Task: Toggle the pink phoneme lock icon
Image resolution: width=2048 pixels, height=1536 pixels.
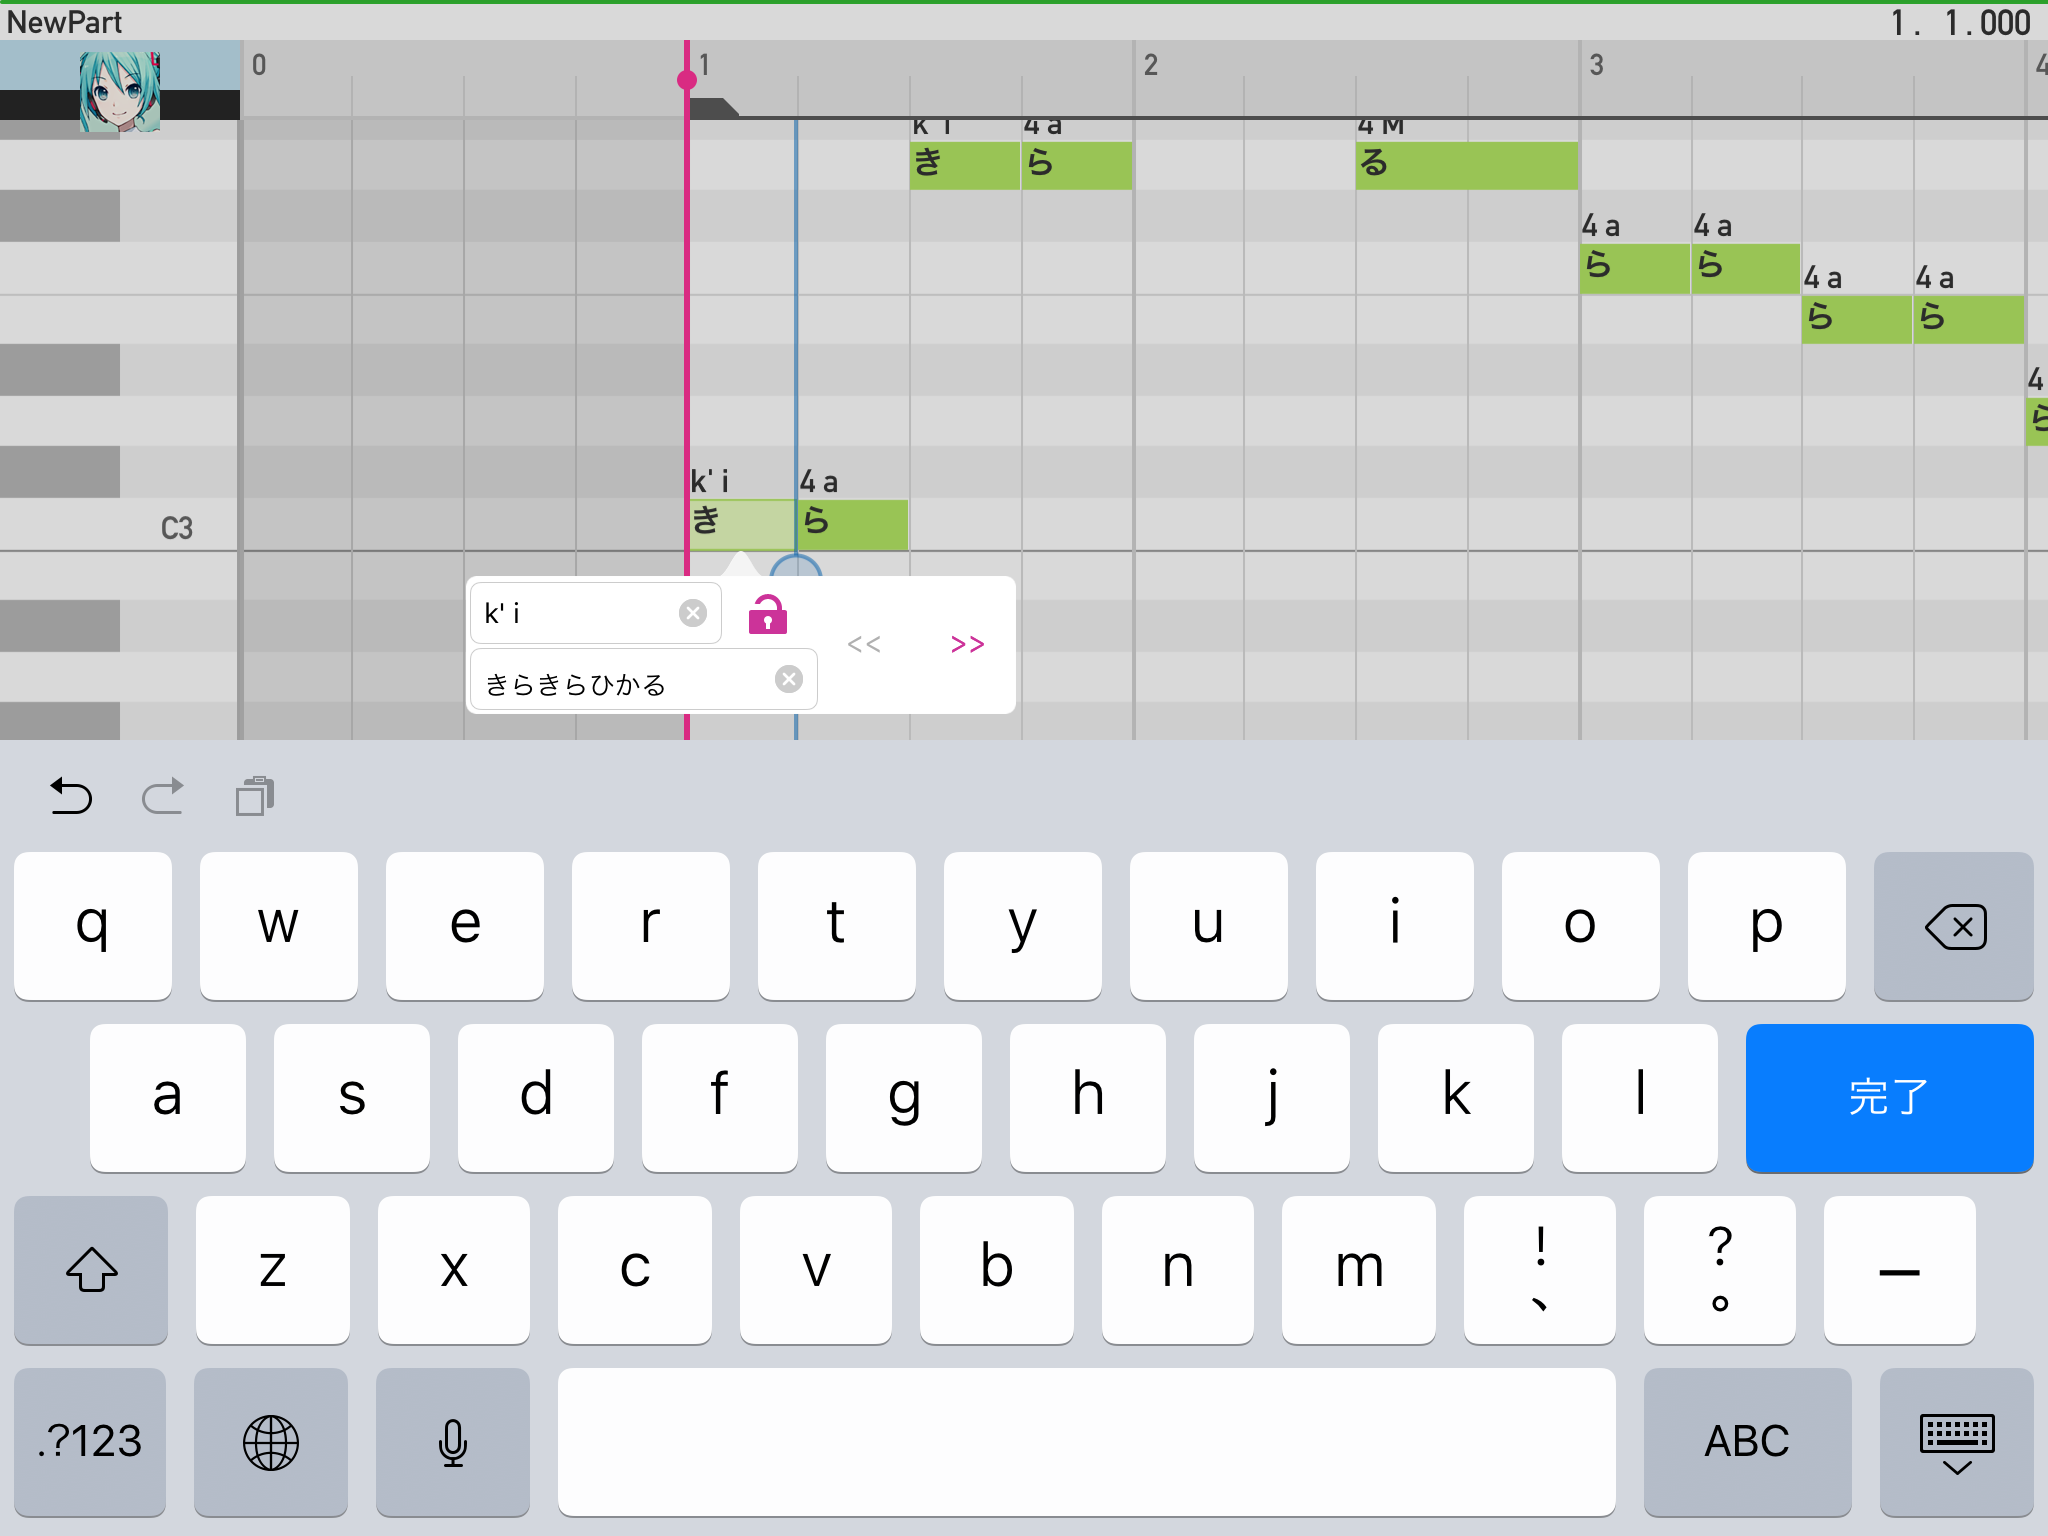Action: [768, 614]
